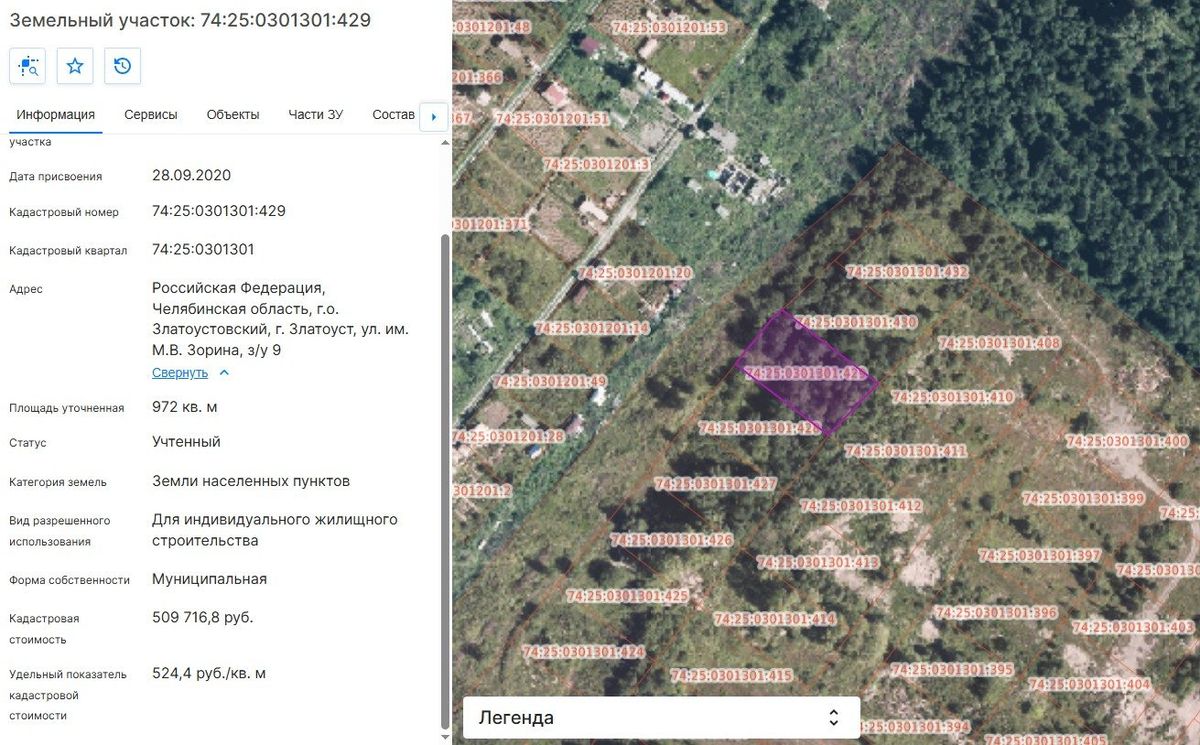Click the area value 972 кв. м

pos(185,407)
